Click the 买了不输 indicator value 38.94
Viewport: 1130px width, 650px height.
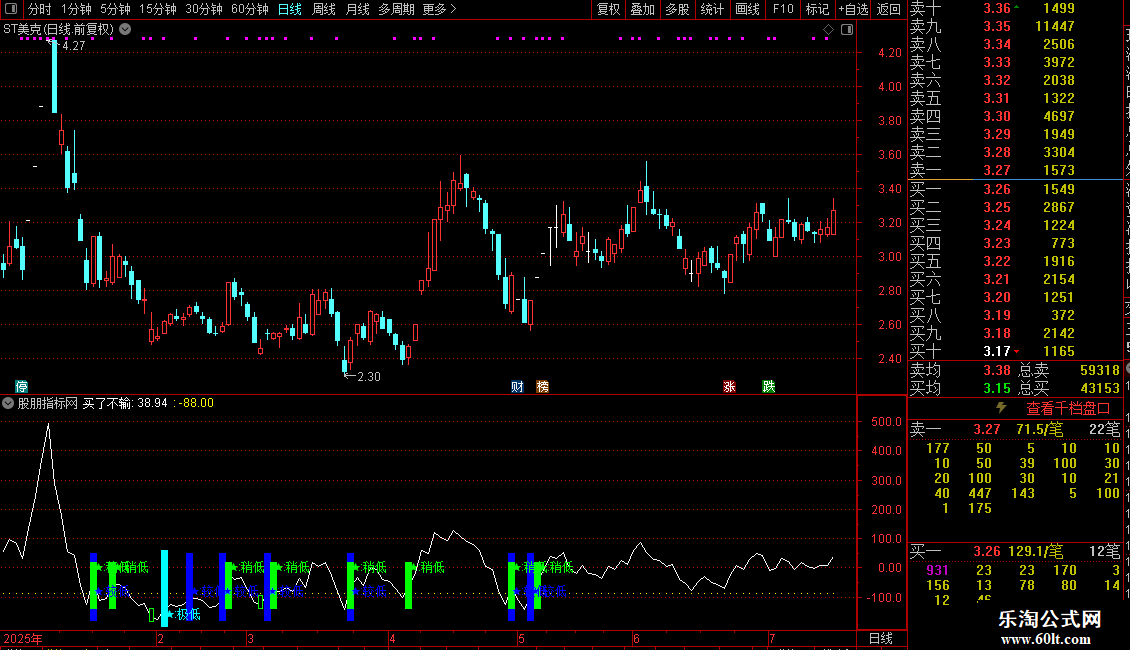pos(152,403)
